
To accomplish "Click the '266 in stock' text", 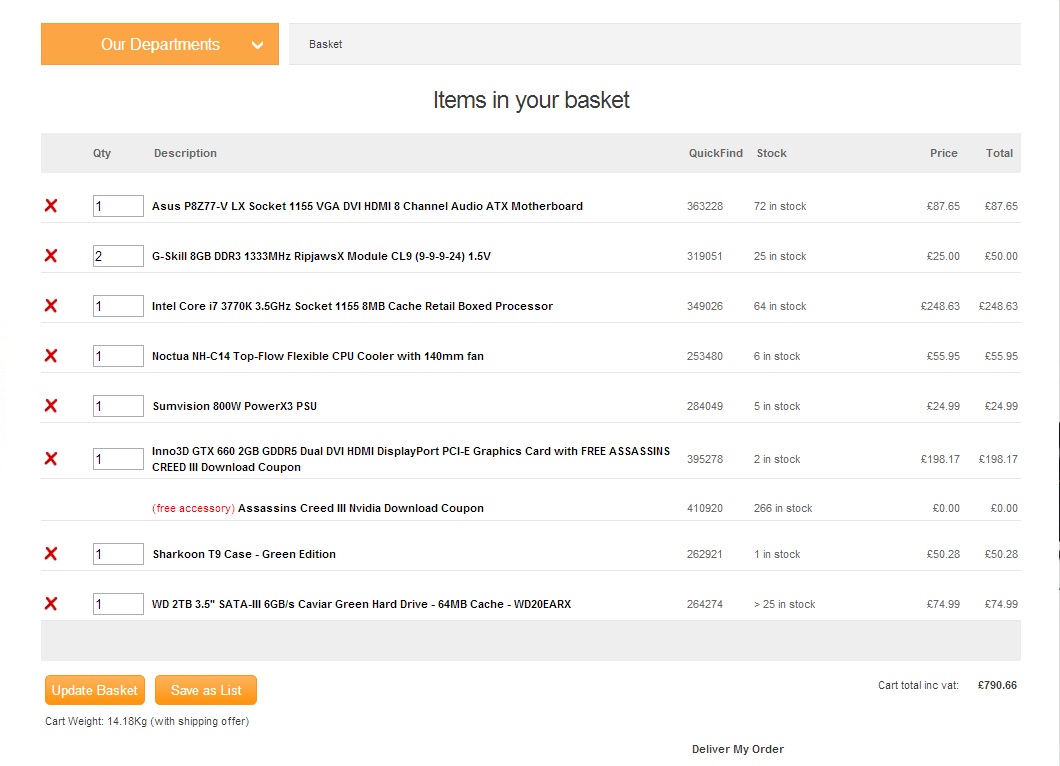I will (x=783, y=508).
